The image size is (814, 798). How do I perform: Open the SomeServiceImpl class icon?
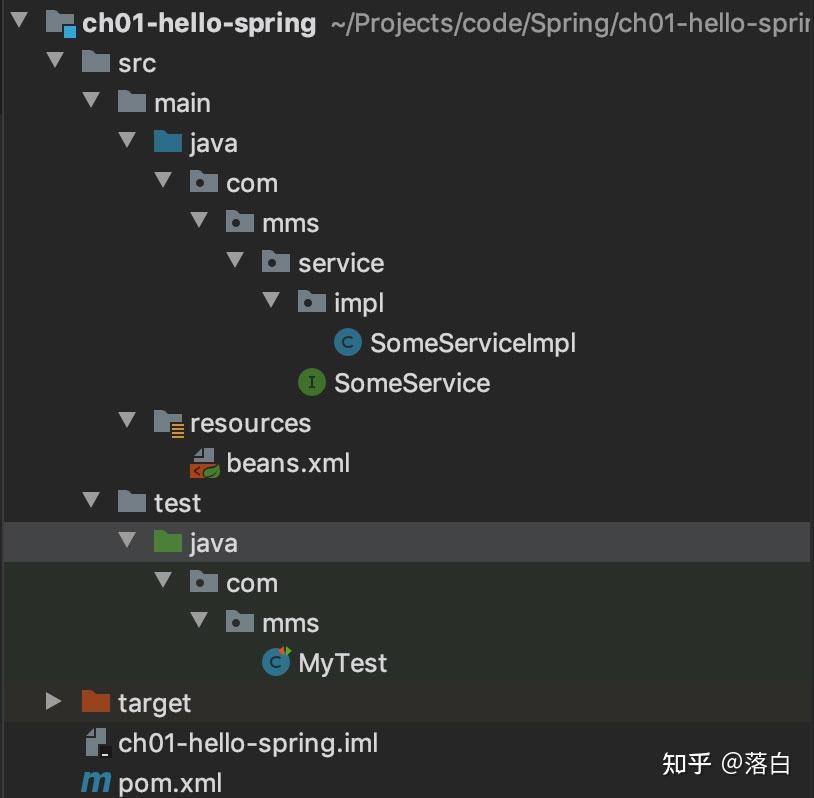coord(347,342)
